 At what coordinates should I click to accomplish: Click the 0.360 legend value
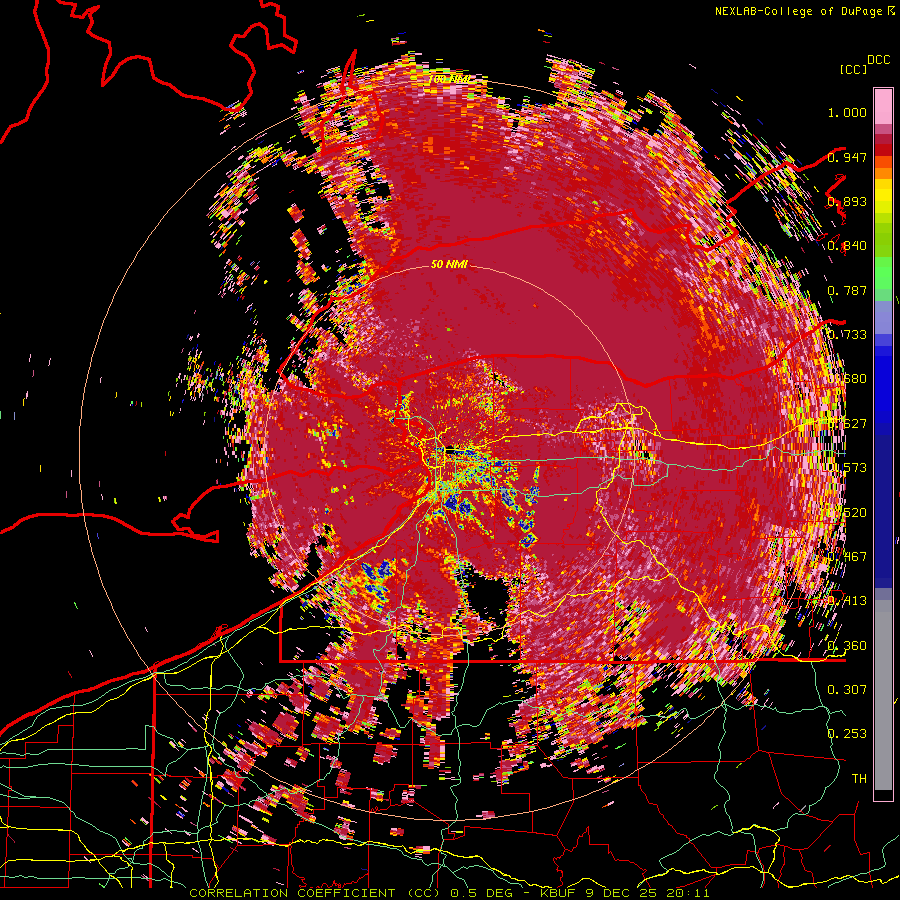(847, 645)
